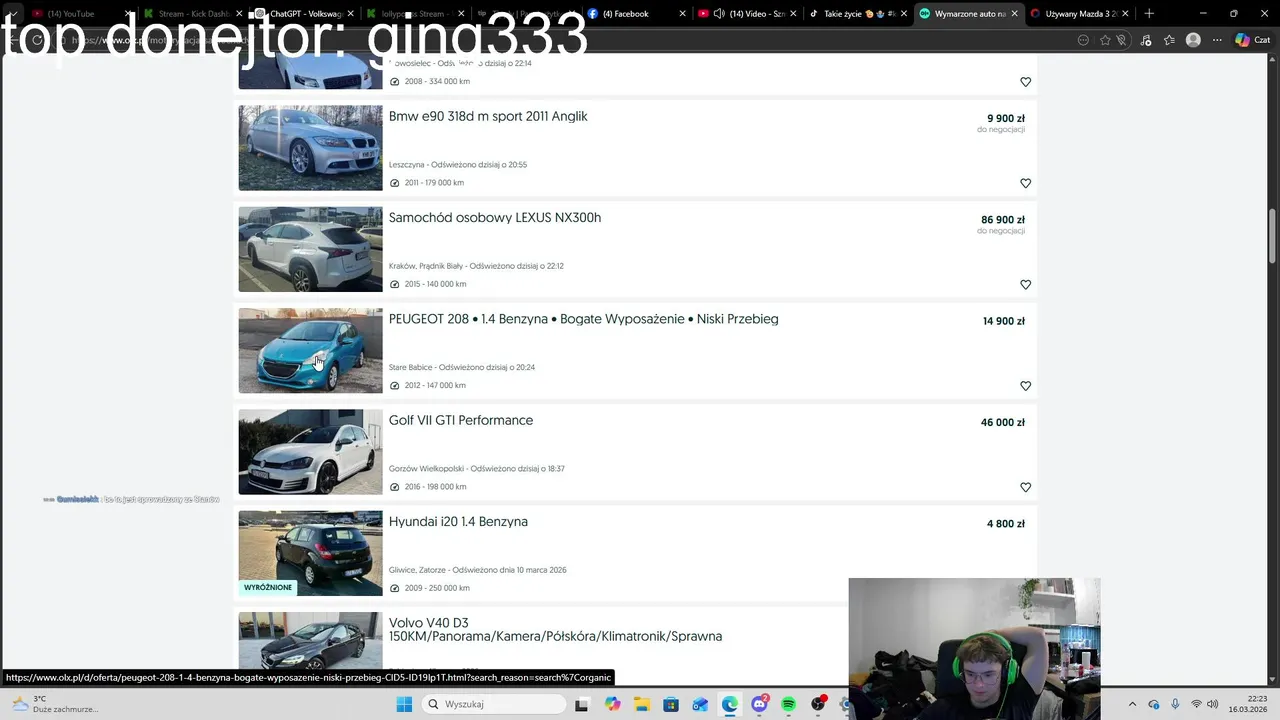Click the Volvo V40 thumbnail image

(310, 641)
